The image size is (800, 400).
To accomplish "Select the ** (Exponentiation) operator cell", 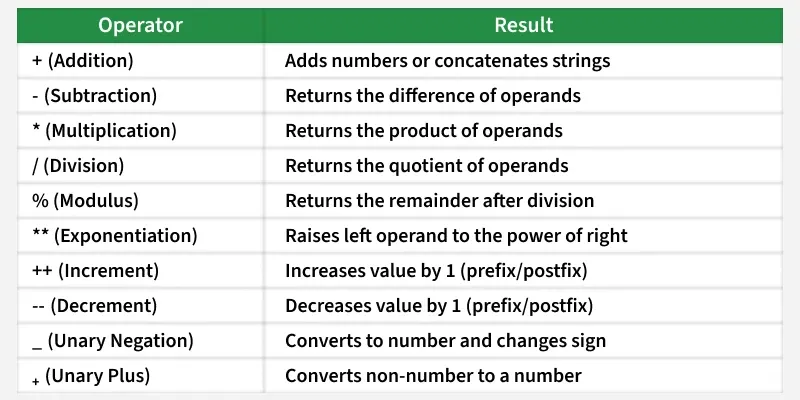I will point(140,236).
